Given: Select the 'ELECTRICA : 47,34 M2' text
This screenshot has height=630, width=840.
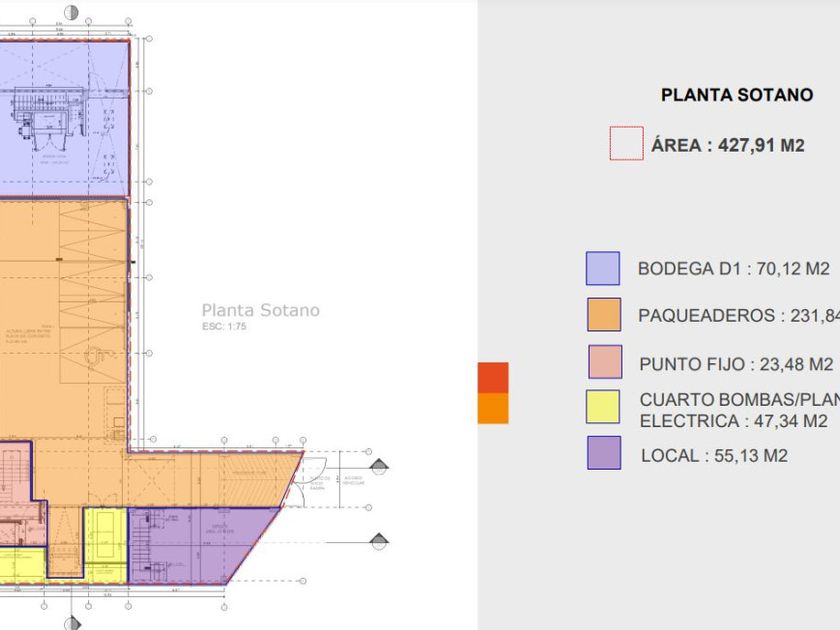Looking at the screenshot, I should 733,421.
